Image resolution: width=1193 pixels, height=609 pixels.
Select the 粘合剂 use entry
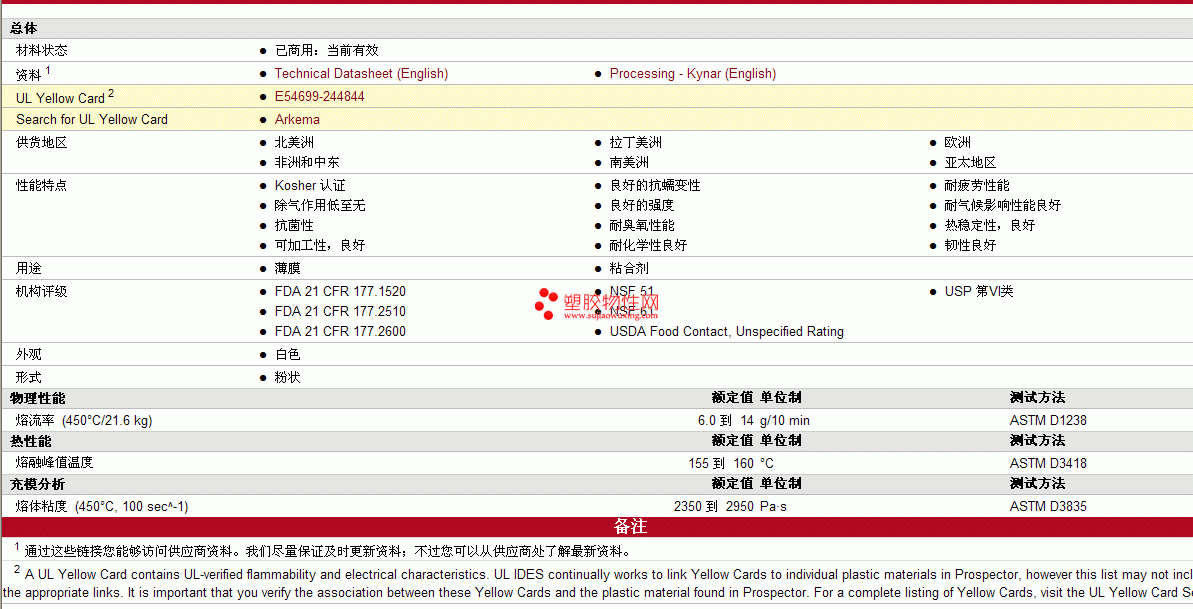[629, 268]
